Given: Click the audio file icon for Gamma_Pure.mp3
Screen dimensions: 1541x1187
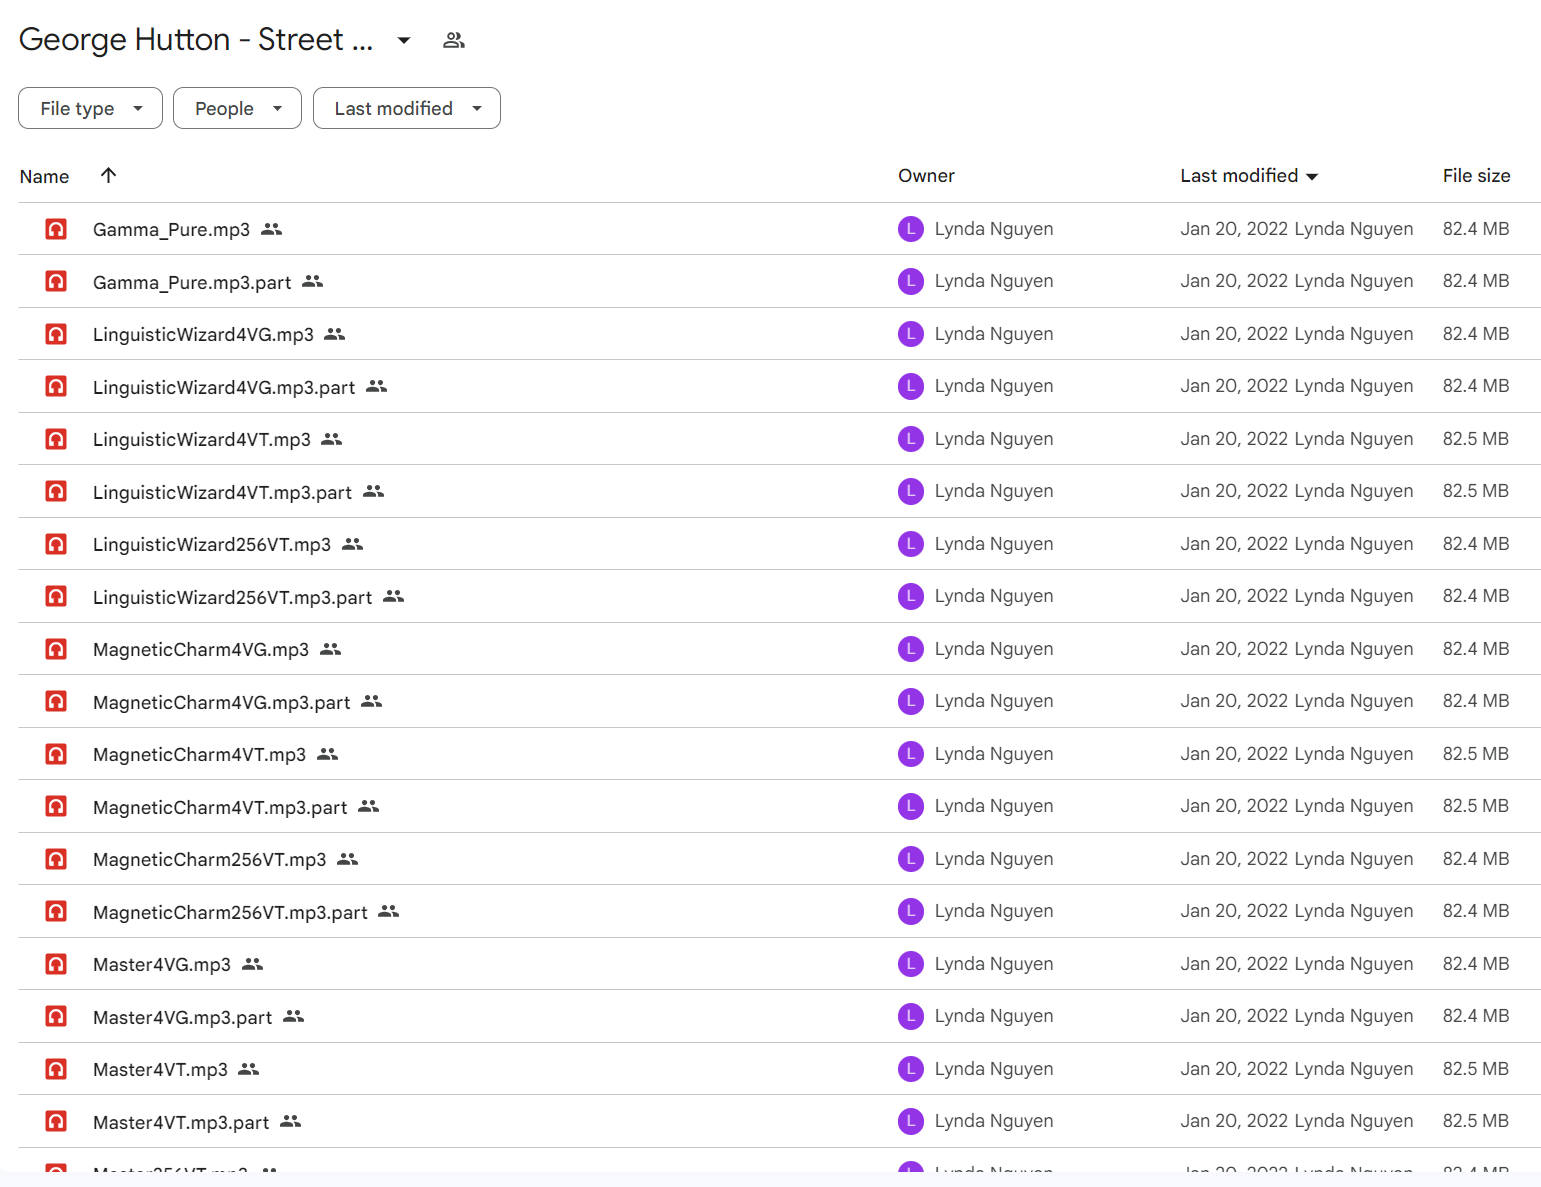Looking at the screenshot, I should pos(56,229).
